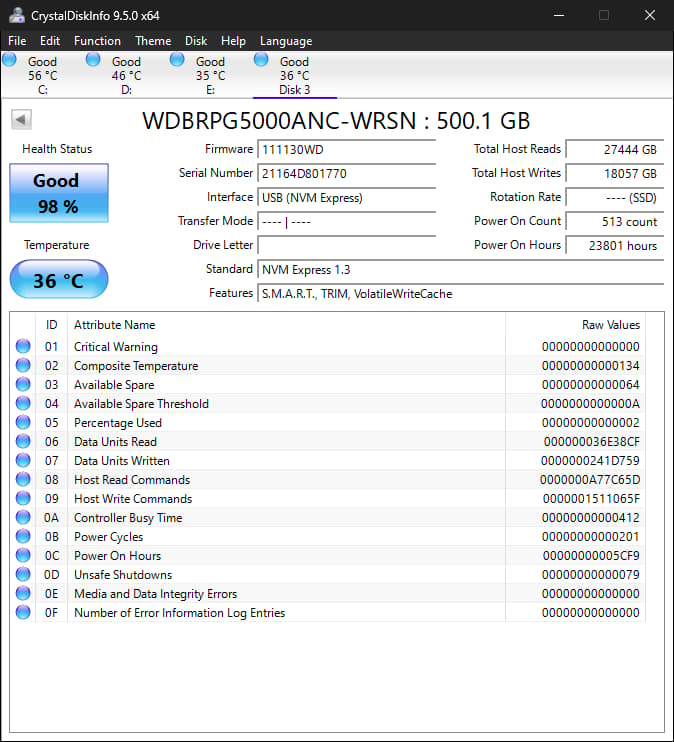The height and width of the screenshot is (742, 674).
Task: Click the Attribute Name column header
Action: coord(286,325)
